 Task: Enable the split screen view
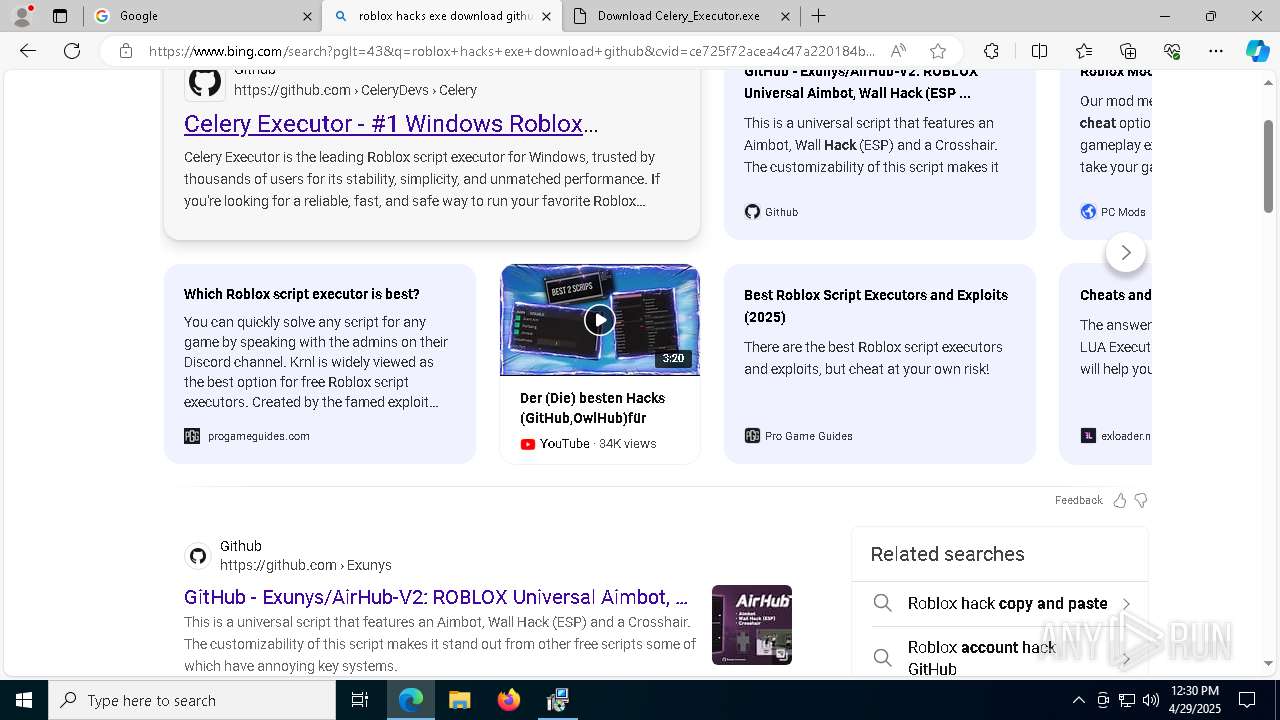point(1039,51)
